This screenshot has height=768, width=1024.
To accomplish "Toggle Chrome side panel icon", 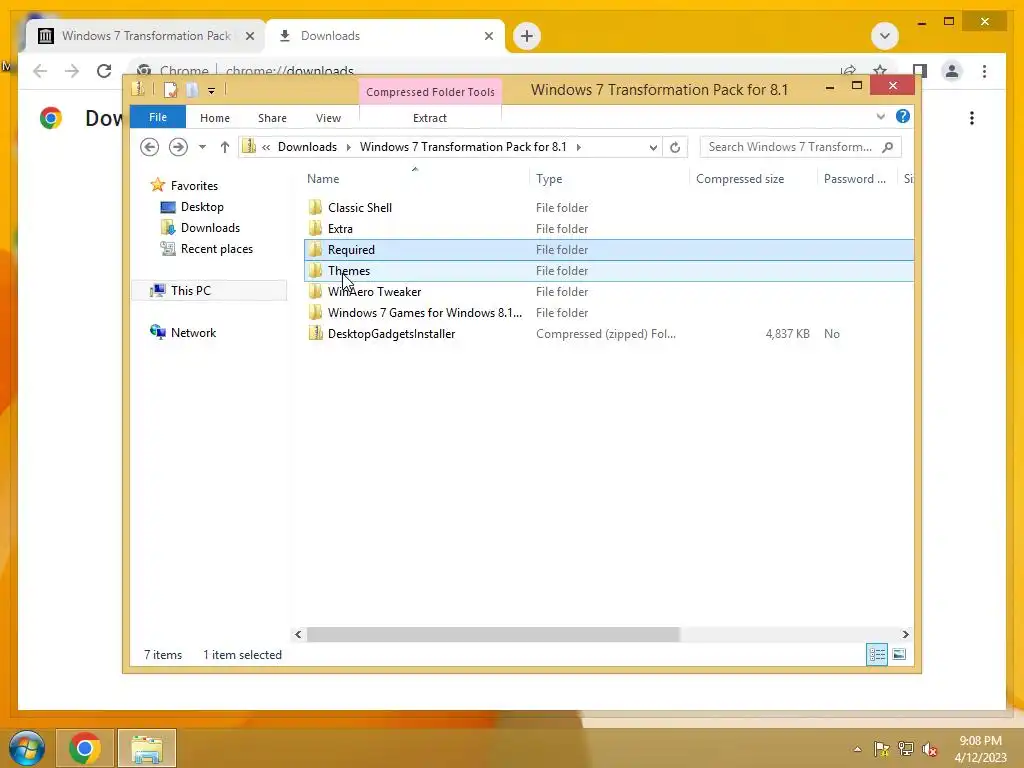I will [x=920, y=71].
